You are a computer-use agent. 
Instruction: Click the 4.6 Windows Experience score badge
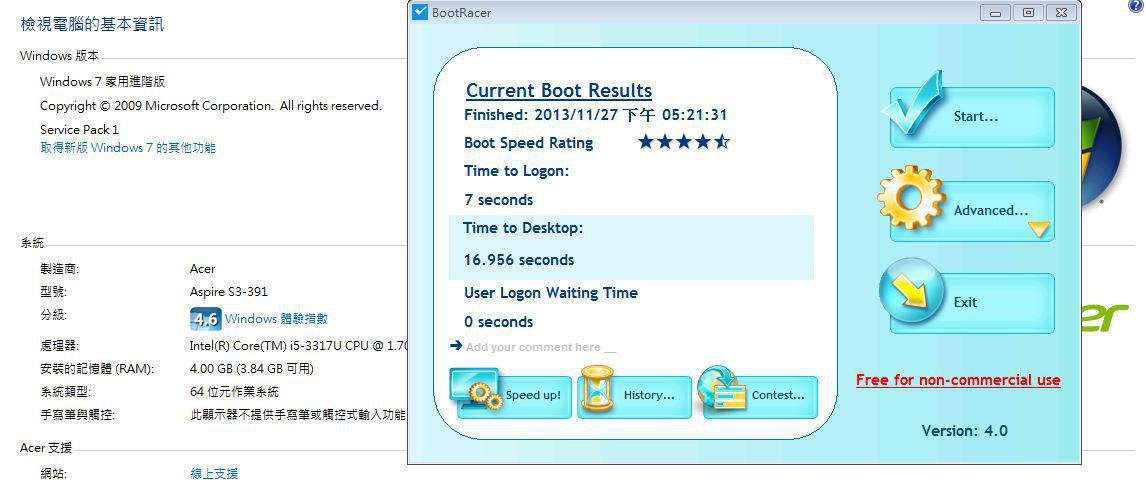tap(205, 319)
